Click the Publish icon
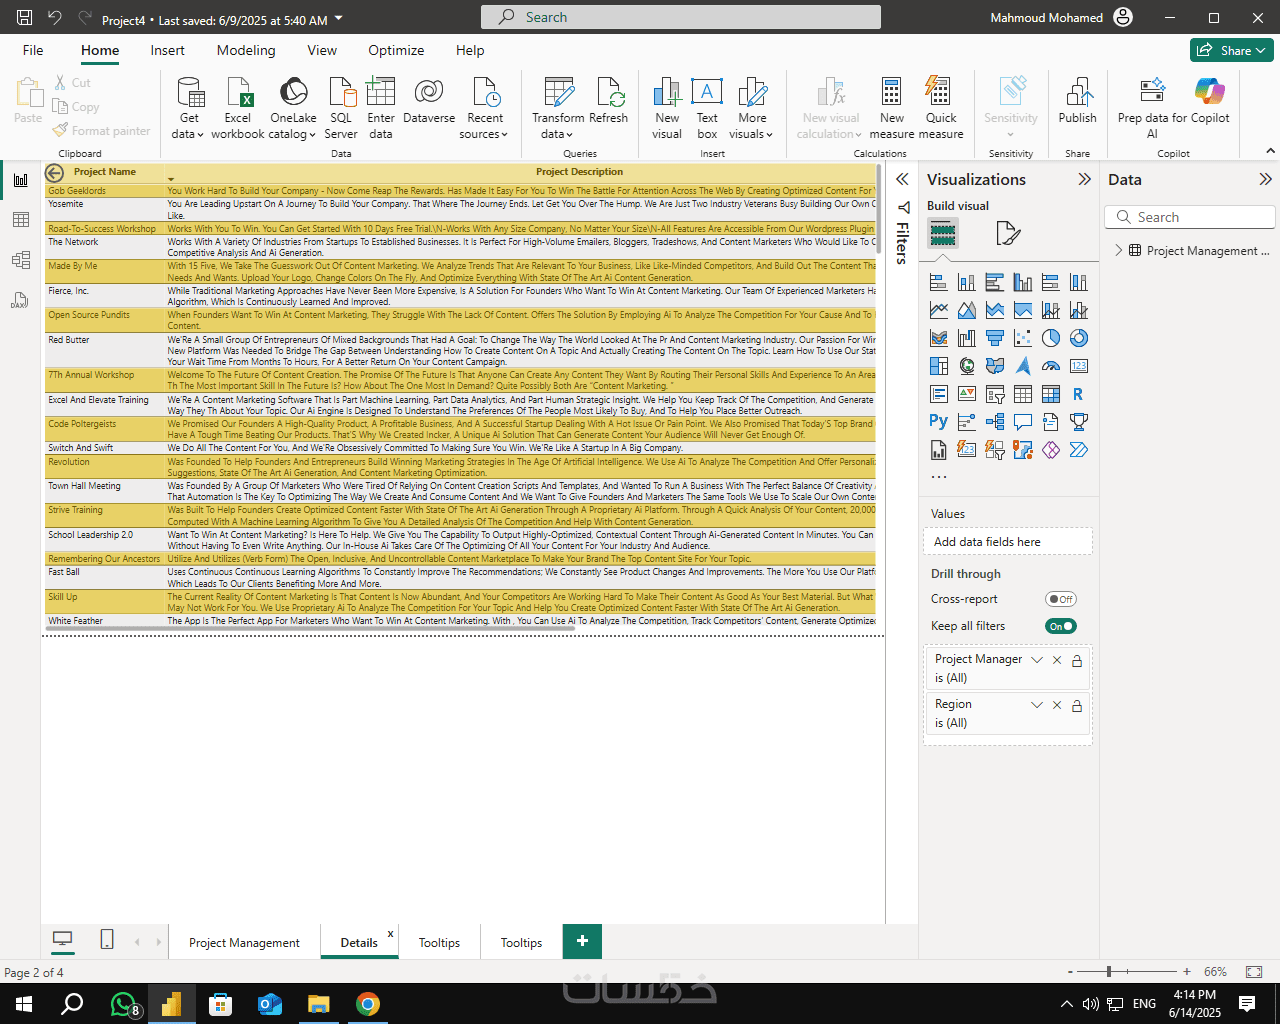1280x1024 pixels. point(1078,100)
